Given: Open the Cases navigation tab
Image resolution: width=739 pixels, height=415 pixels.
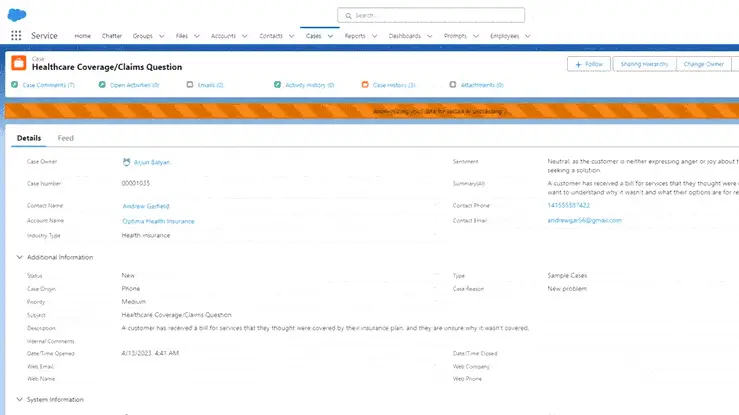Looking at the screenshot, I should (313, 36).
